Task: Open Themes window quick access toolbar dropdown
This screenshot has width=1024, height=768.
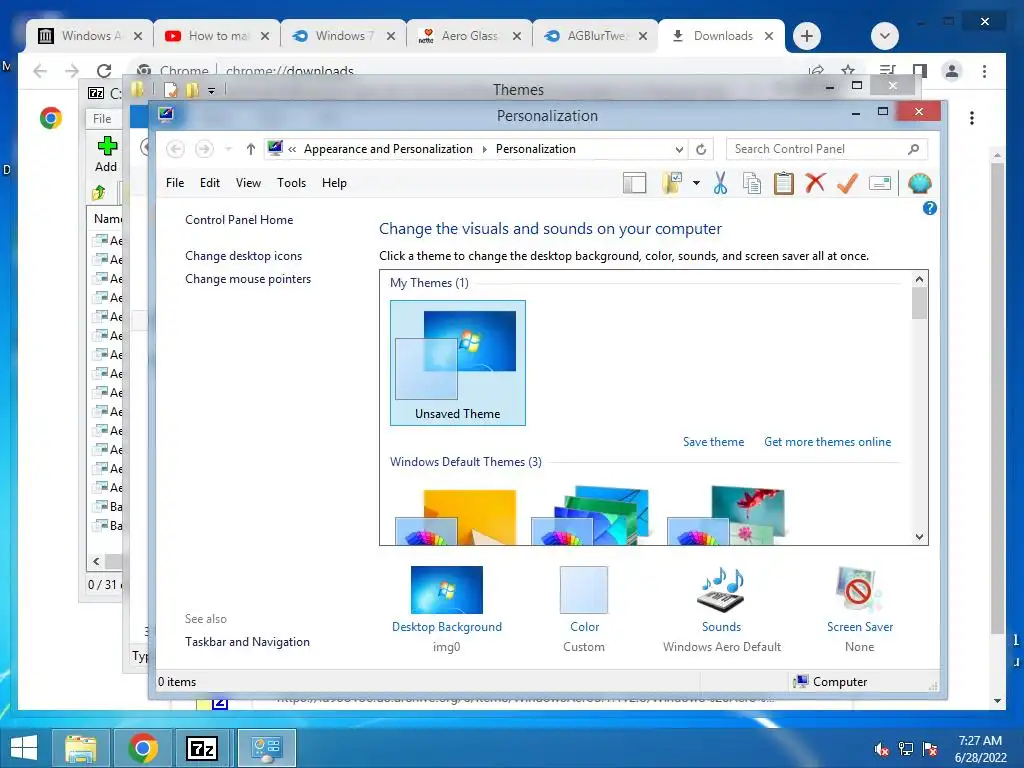Action: click(x=212, y=91)
